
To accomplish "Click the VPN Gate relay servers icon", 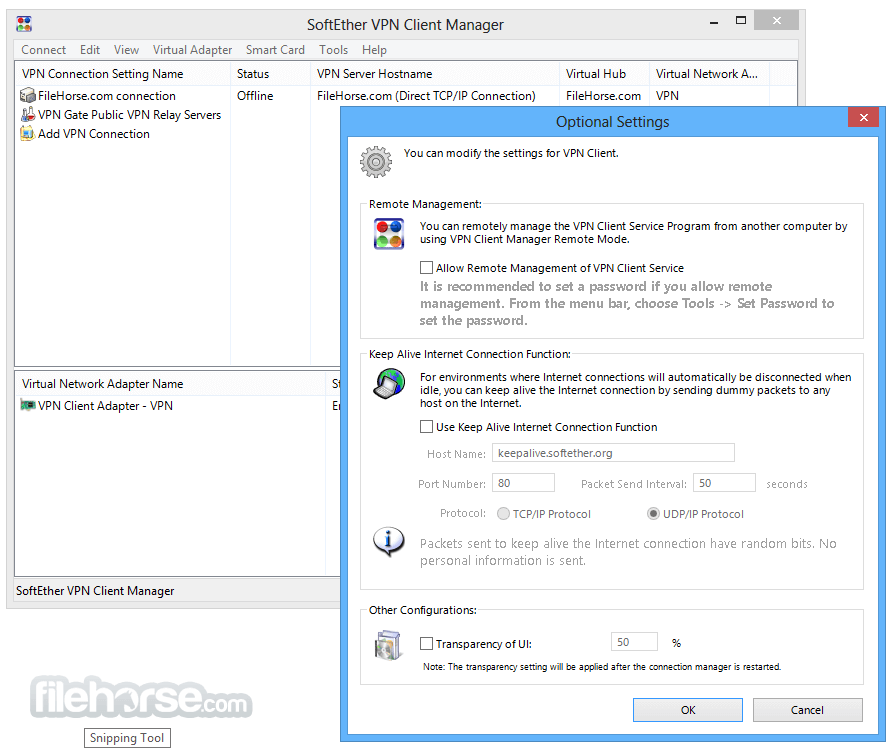I will 28,115.
